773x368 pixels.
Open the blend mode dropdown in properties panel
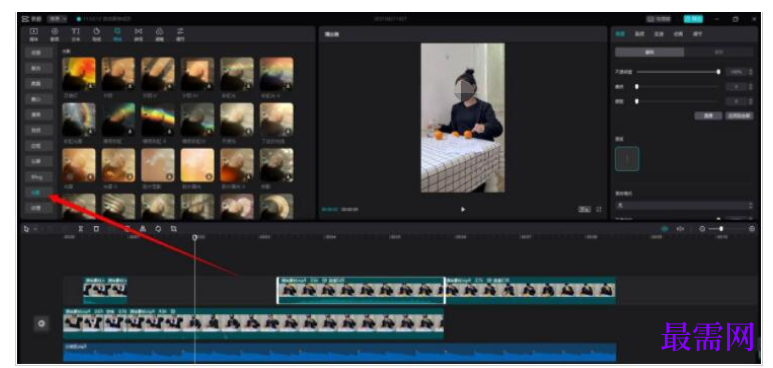point(684,205)
